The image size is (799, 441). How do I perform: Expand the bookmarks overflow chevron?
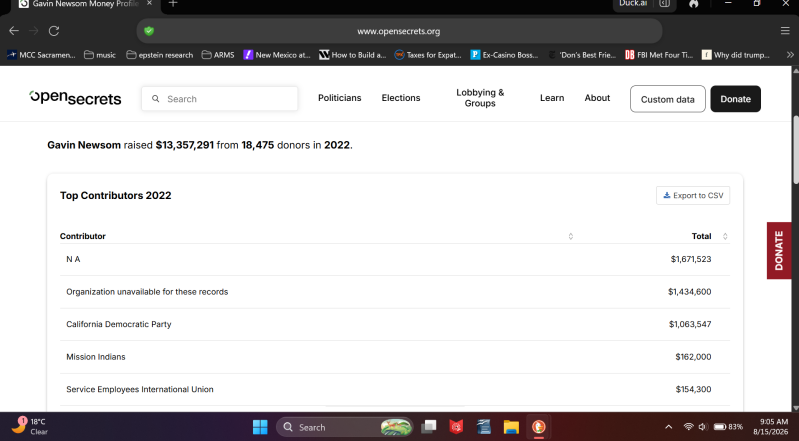point(790,55)
